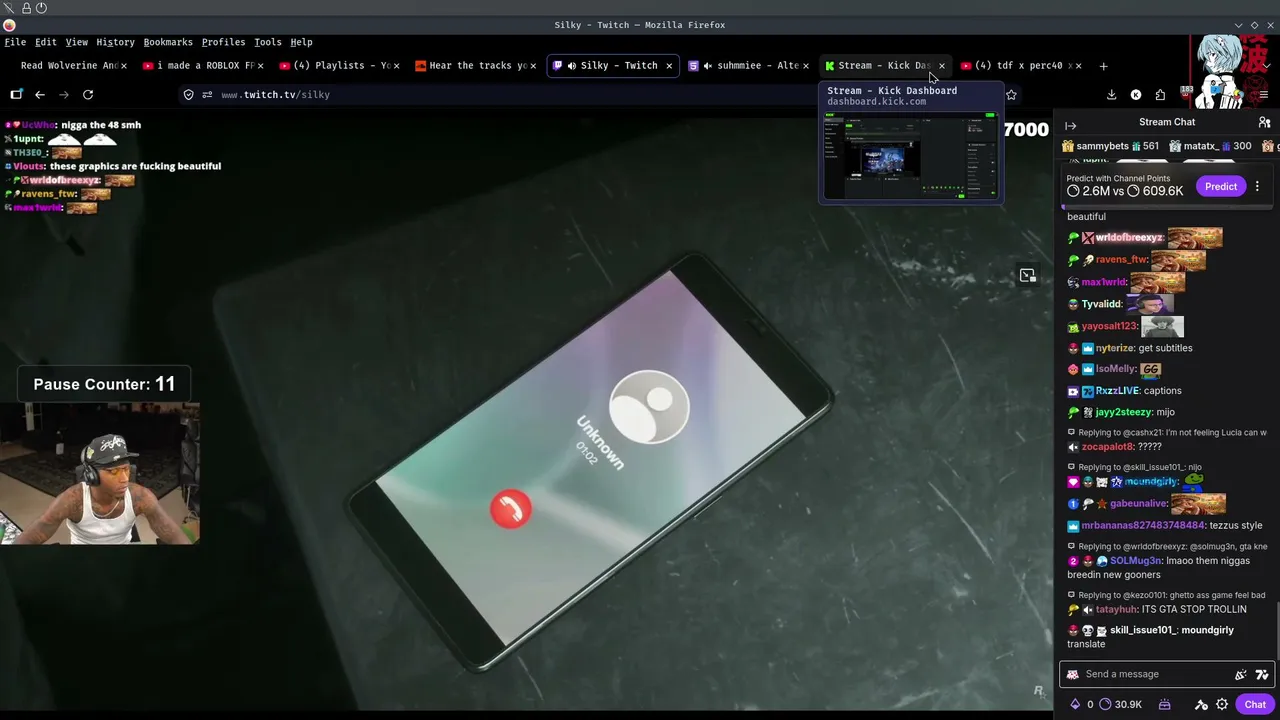Open mrbananas827483748484 username in chat
Viewport: 1280px width, 720px height.
[x=1143, y=525]
